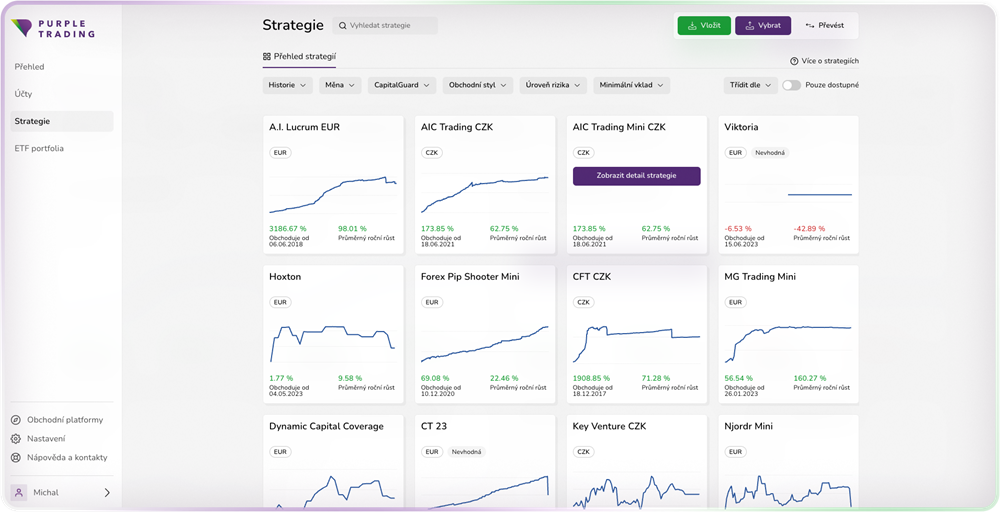This screenshot has width=1000, height=512.
Task: Open the Hoxton performance chart
Action: 333,343
